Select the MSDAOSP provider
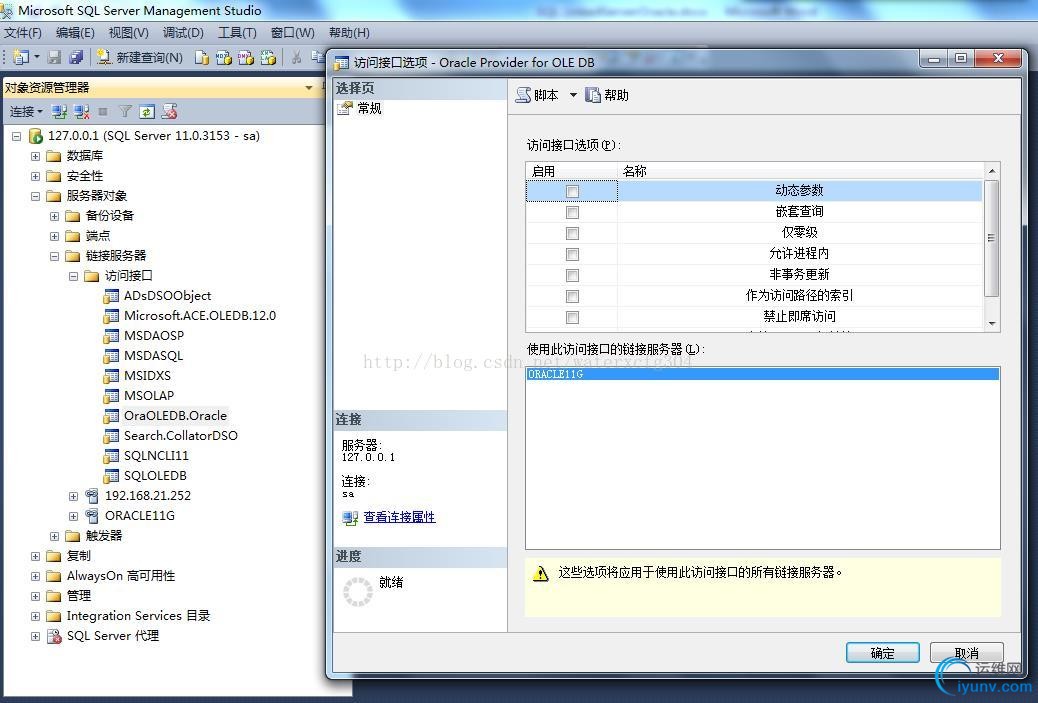 tap(154, 336)
